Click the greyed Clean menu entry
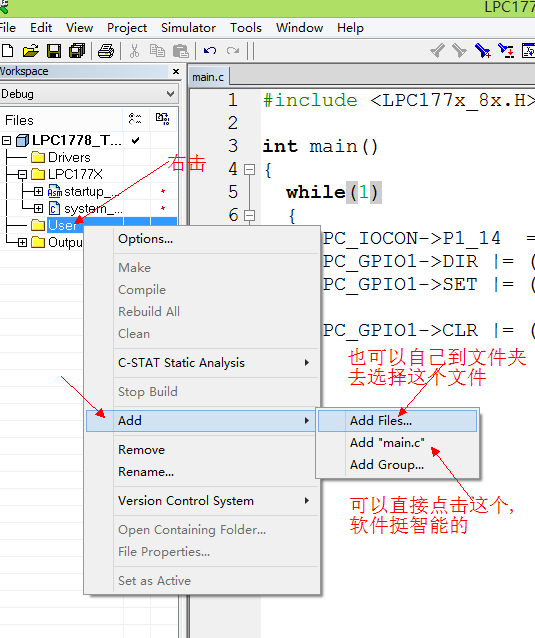 [x=202, y=333]
